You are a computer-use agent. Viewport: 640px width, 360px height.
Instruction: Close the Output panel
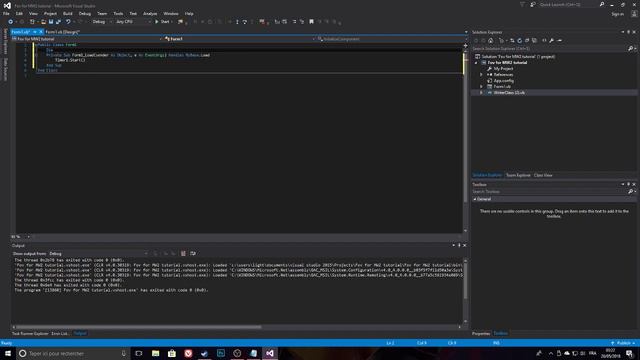[464, 245]
